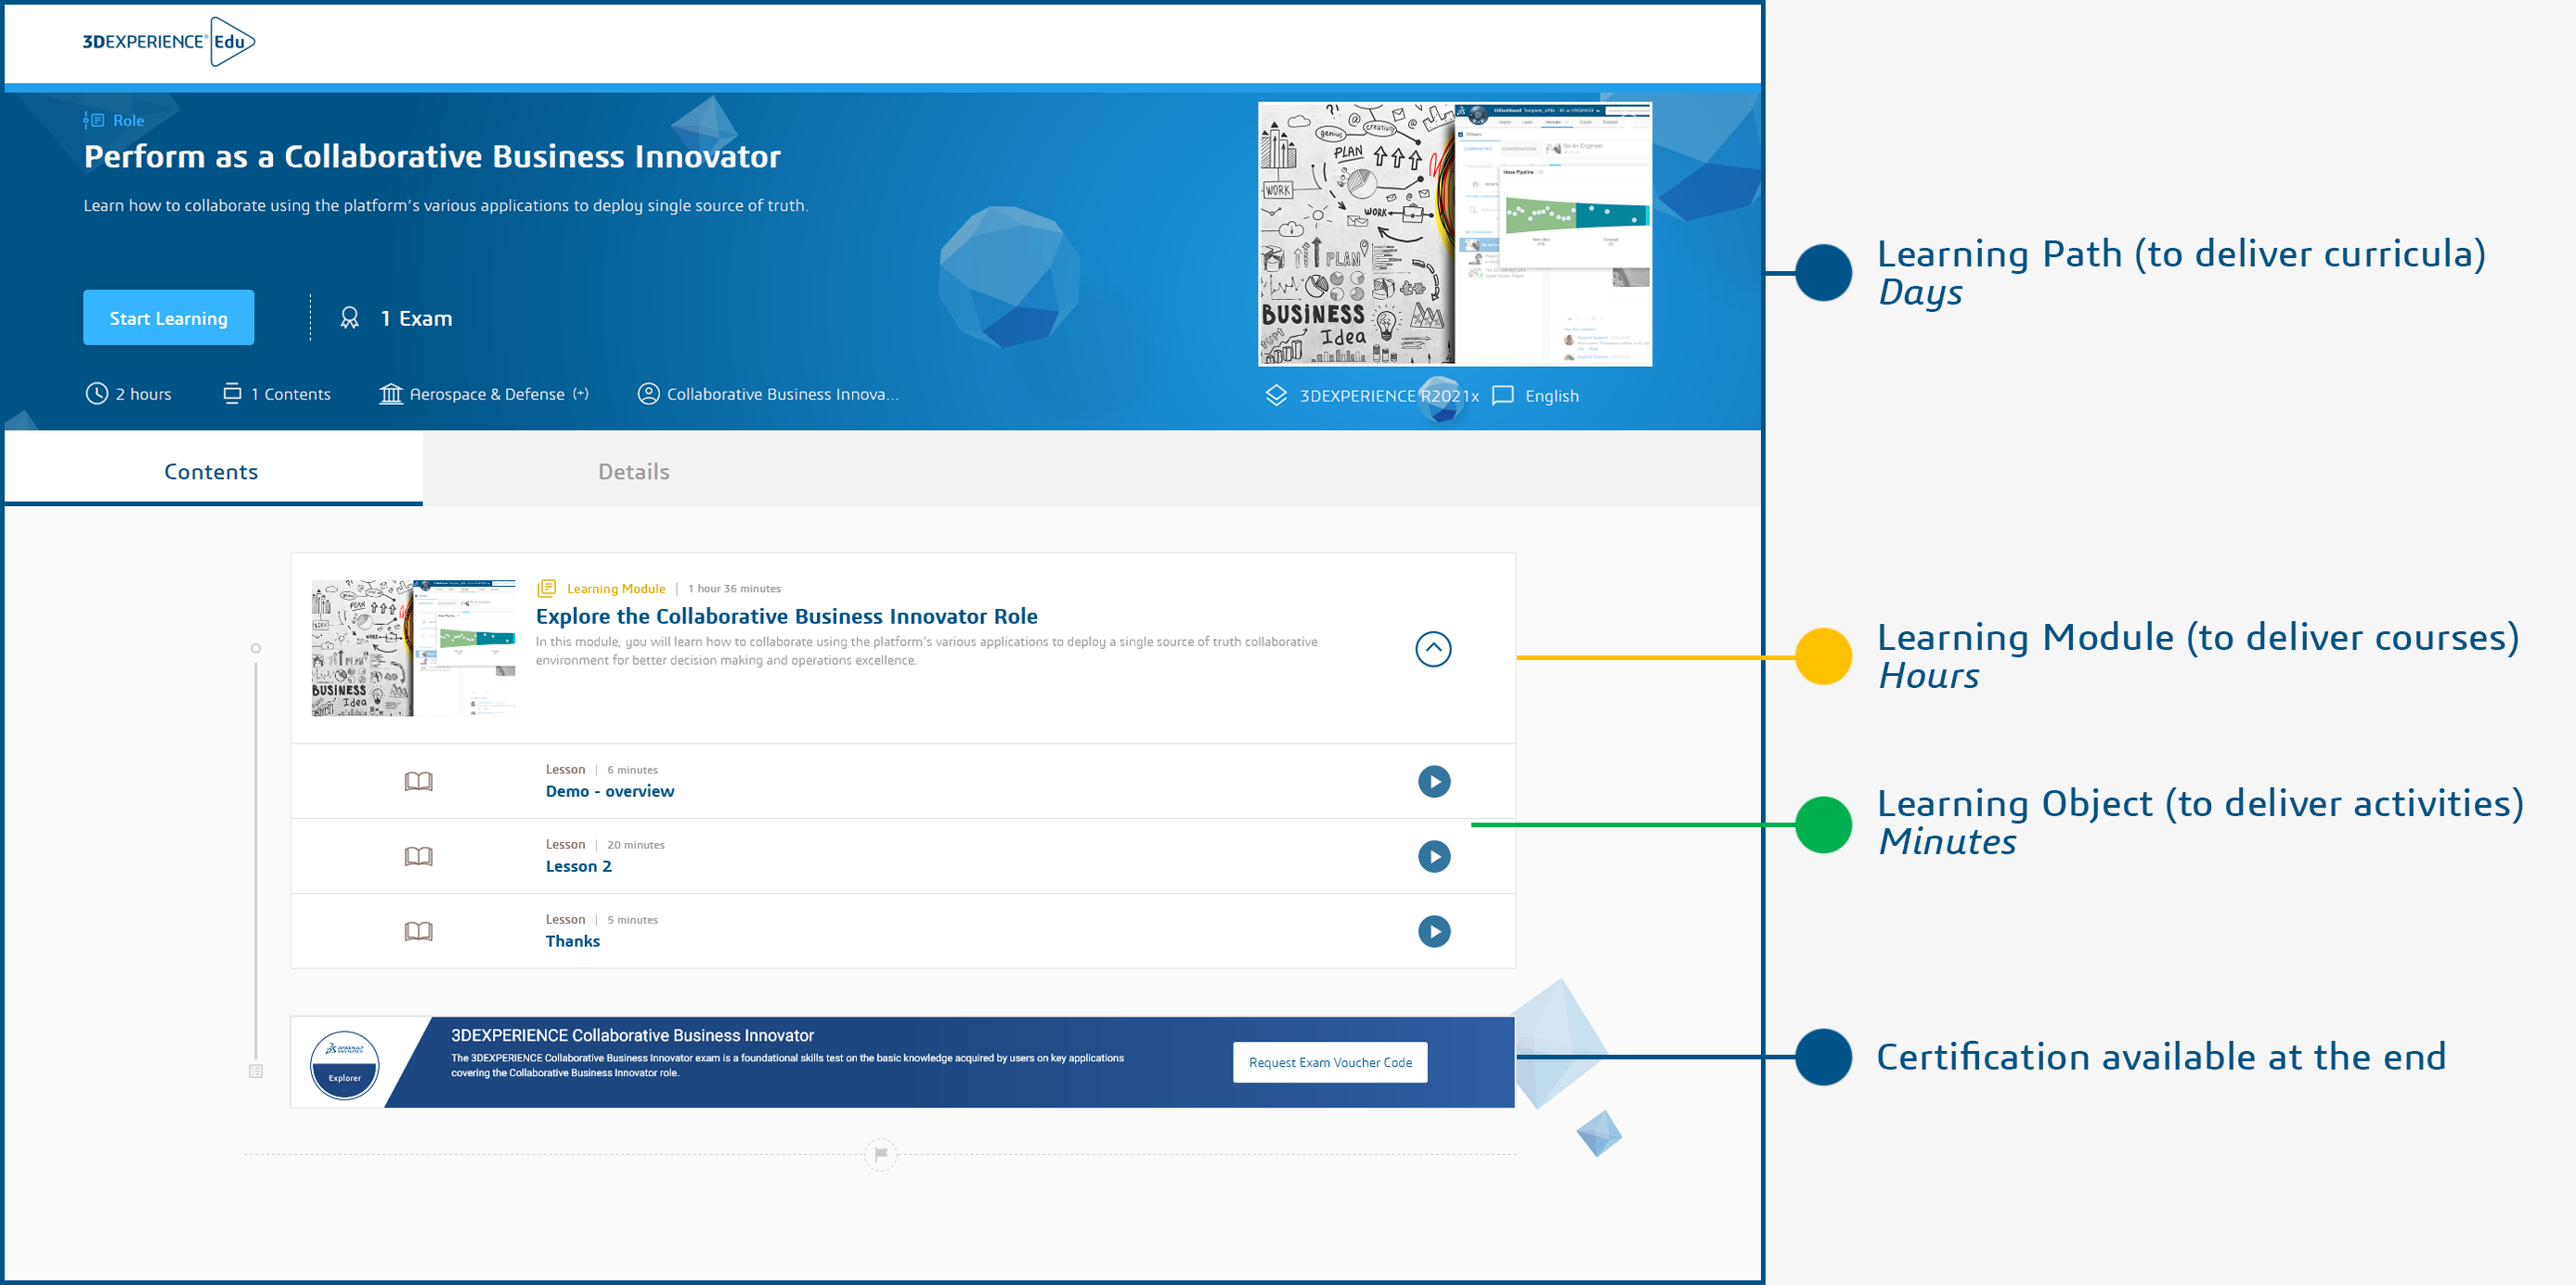Image resolution: width=2576 pixels, height=1285 pixels.
Task: Click the 6 minutes duration text
Action: coord(632,769)
